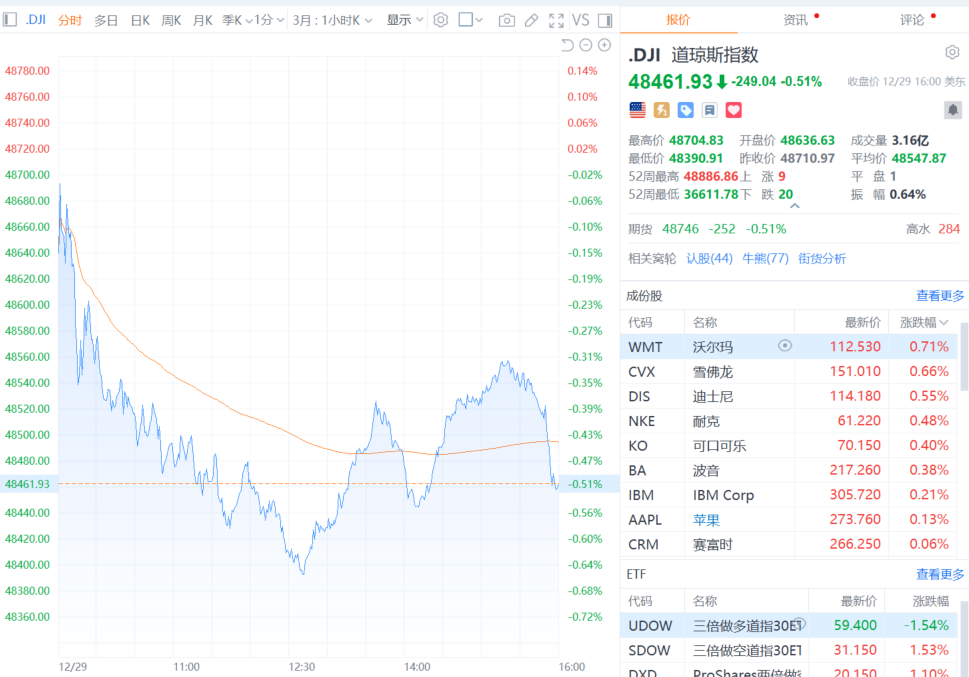
Task: Collapse the quote details with chevron
Action: coord(795,206)
